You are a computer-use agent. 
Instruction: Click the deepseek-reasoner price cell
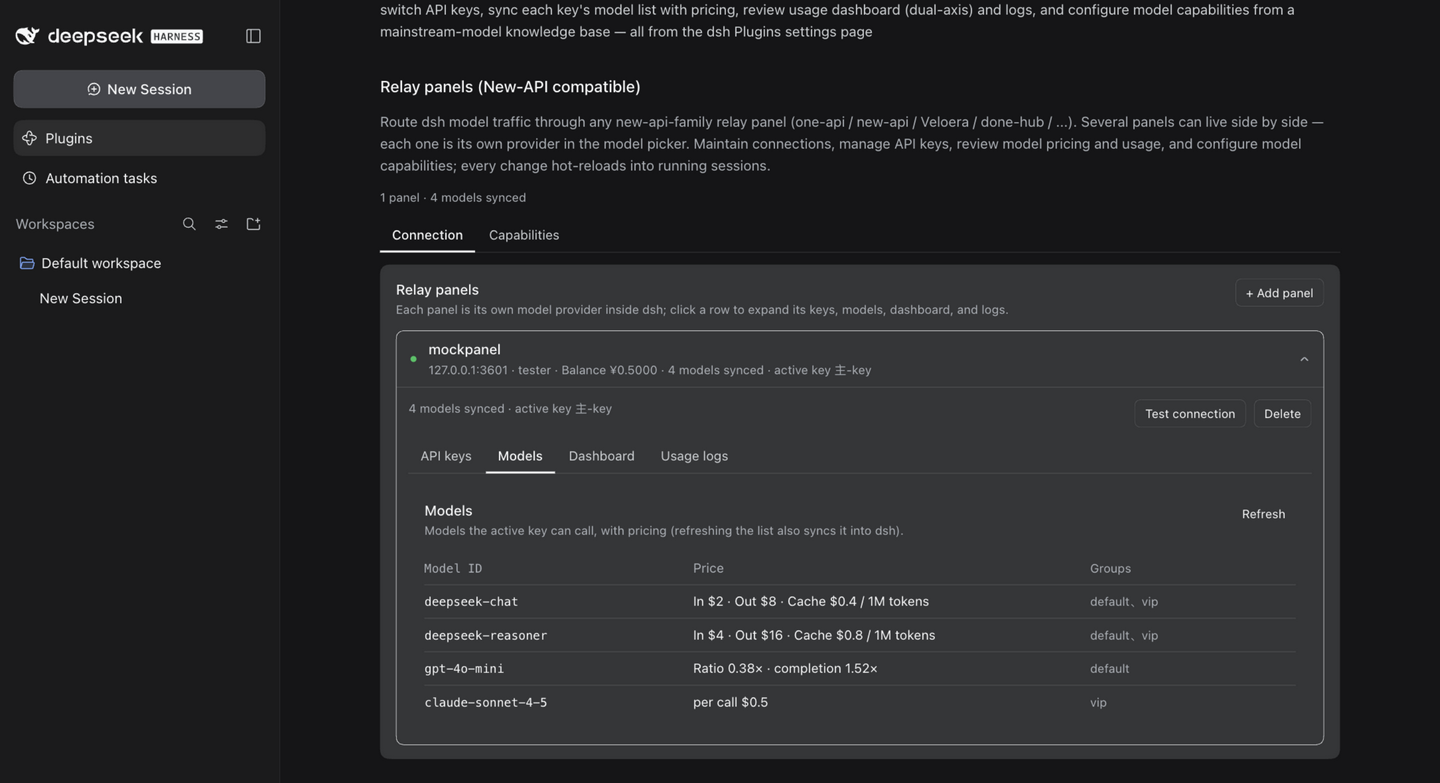click(x=814, y=635)
